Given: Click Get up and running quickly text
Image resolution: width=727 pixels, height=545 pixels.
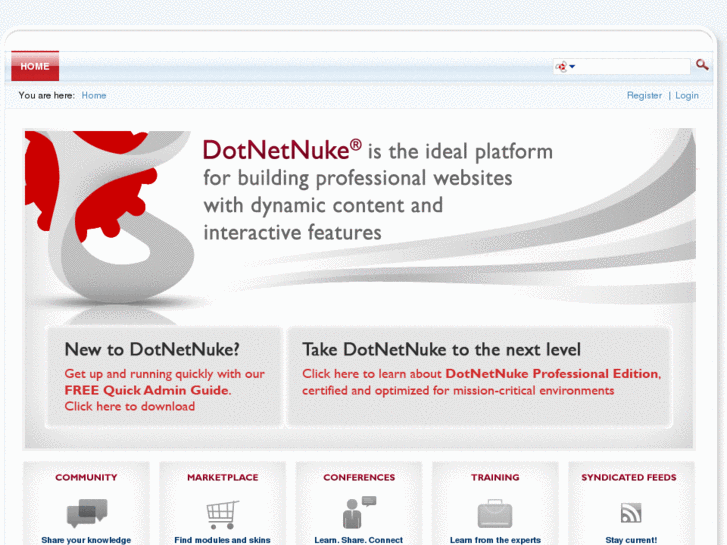Looking at the screenshot, I should [x=164, y=374].
